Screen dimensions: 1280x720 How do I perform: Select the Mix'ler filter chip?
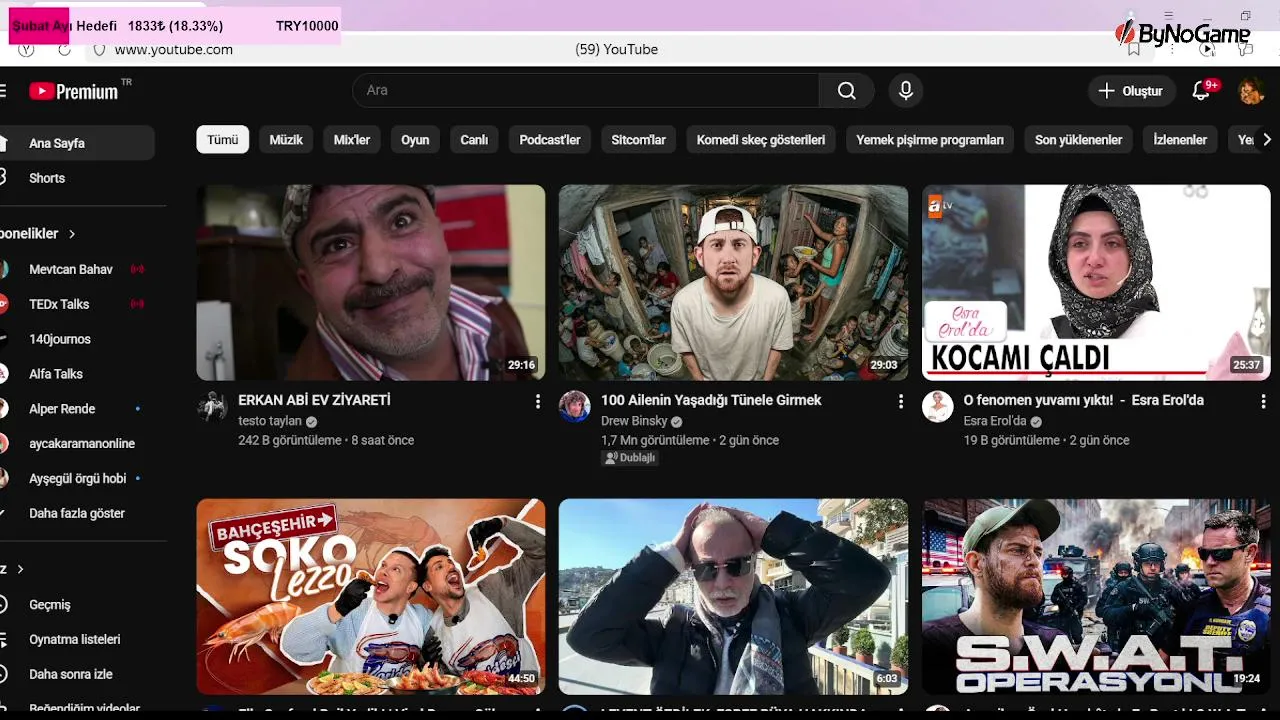click(x=352, y=140)
